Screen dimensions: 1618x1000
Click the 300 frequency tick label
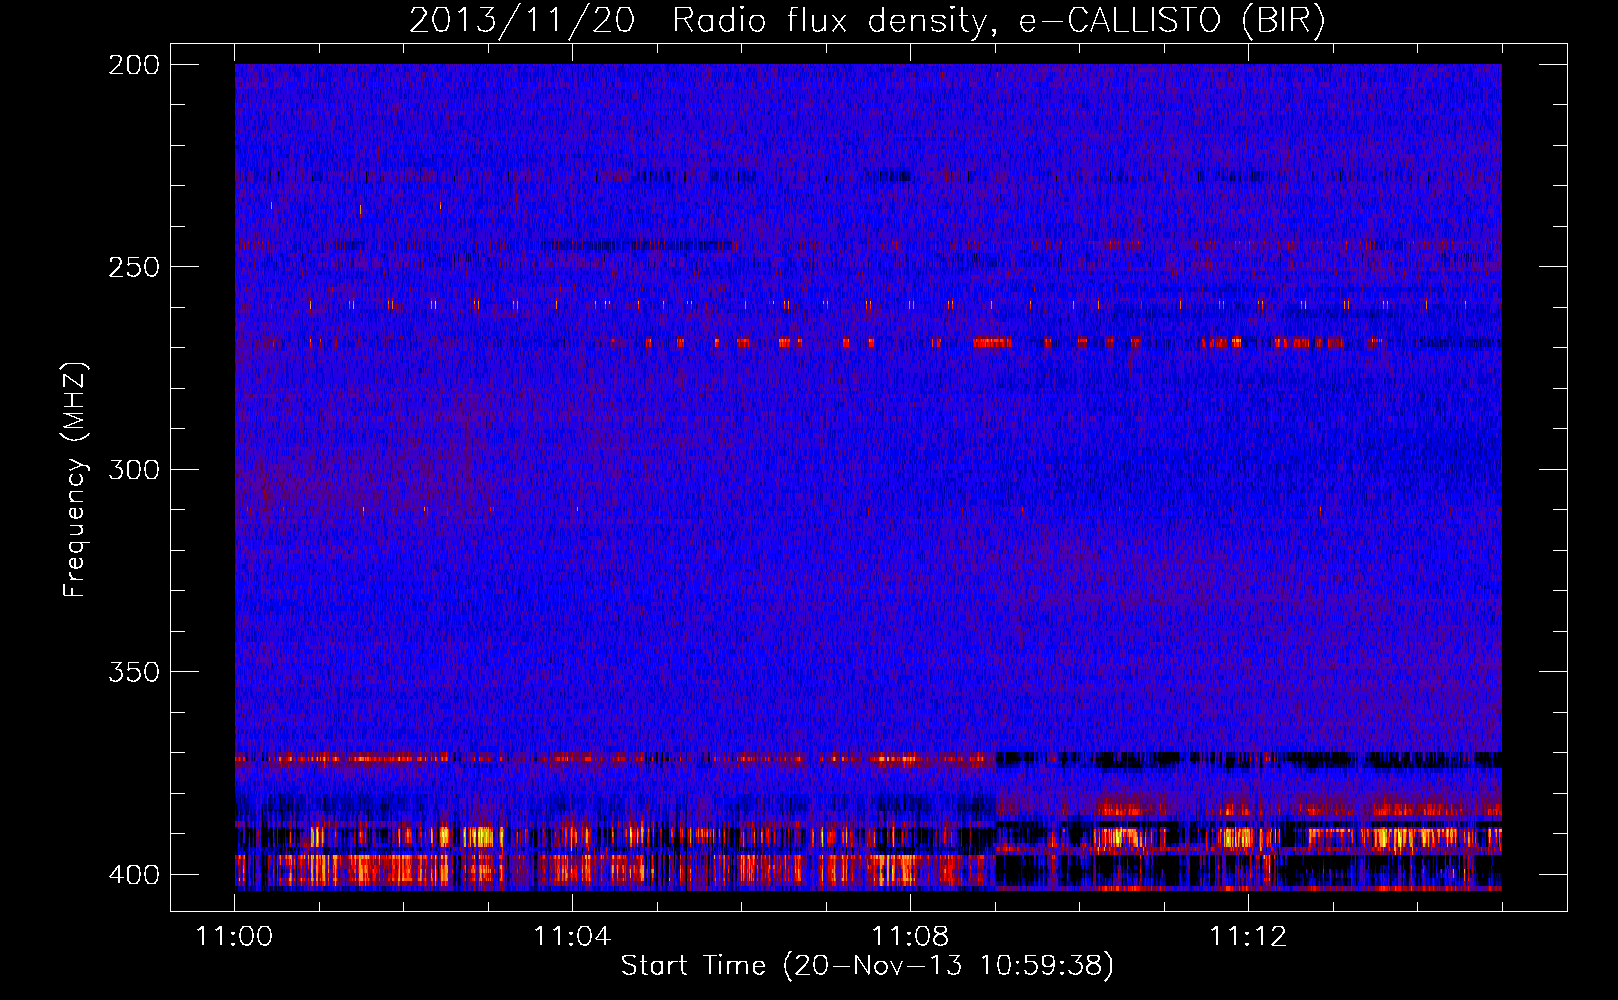pyautogui.click(x=134, y=469)
